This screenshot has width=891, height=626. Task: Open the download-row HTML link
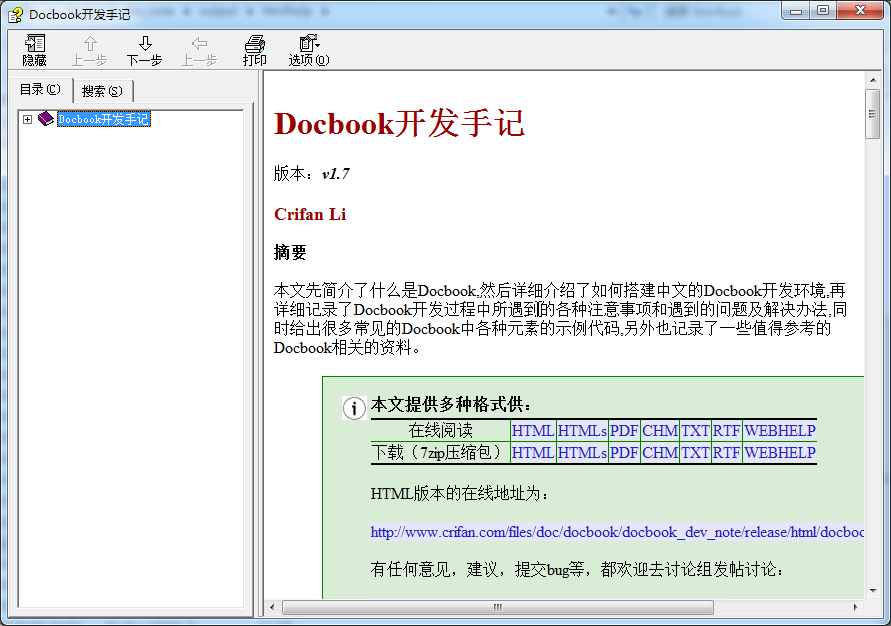point(532,453)
